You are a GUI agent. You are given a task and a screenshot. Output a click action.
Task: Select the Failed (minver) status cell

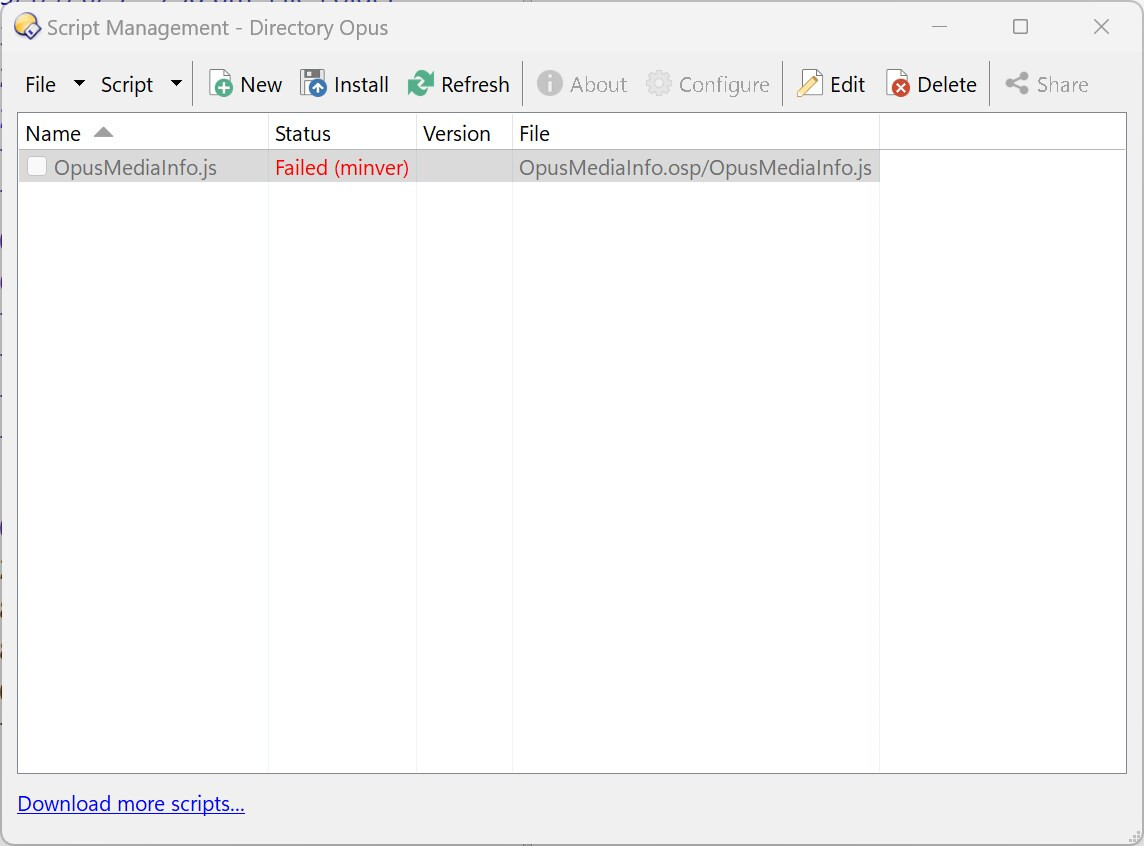[342, 168]
